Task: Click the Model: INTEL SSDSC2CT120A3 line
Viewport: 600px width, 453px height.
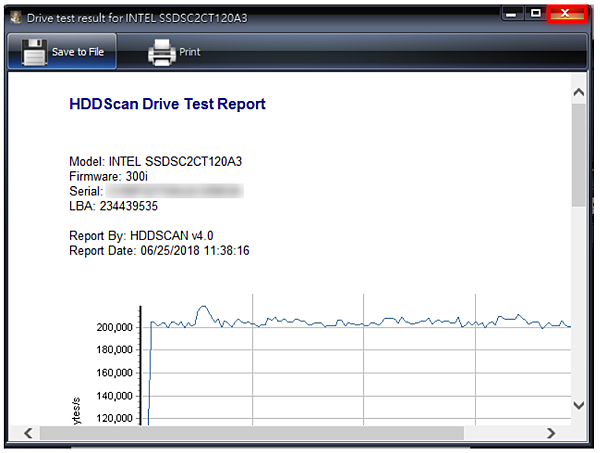Action: 155,161
